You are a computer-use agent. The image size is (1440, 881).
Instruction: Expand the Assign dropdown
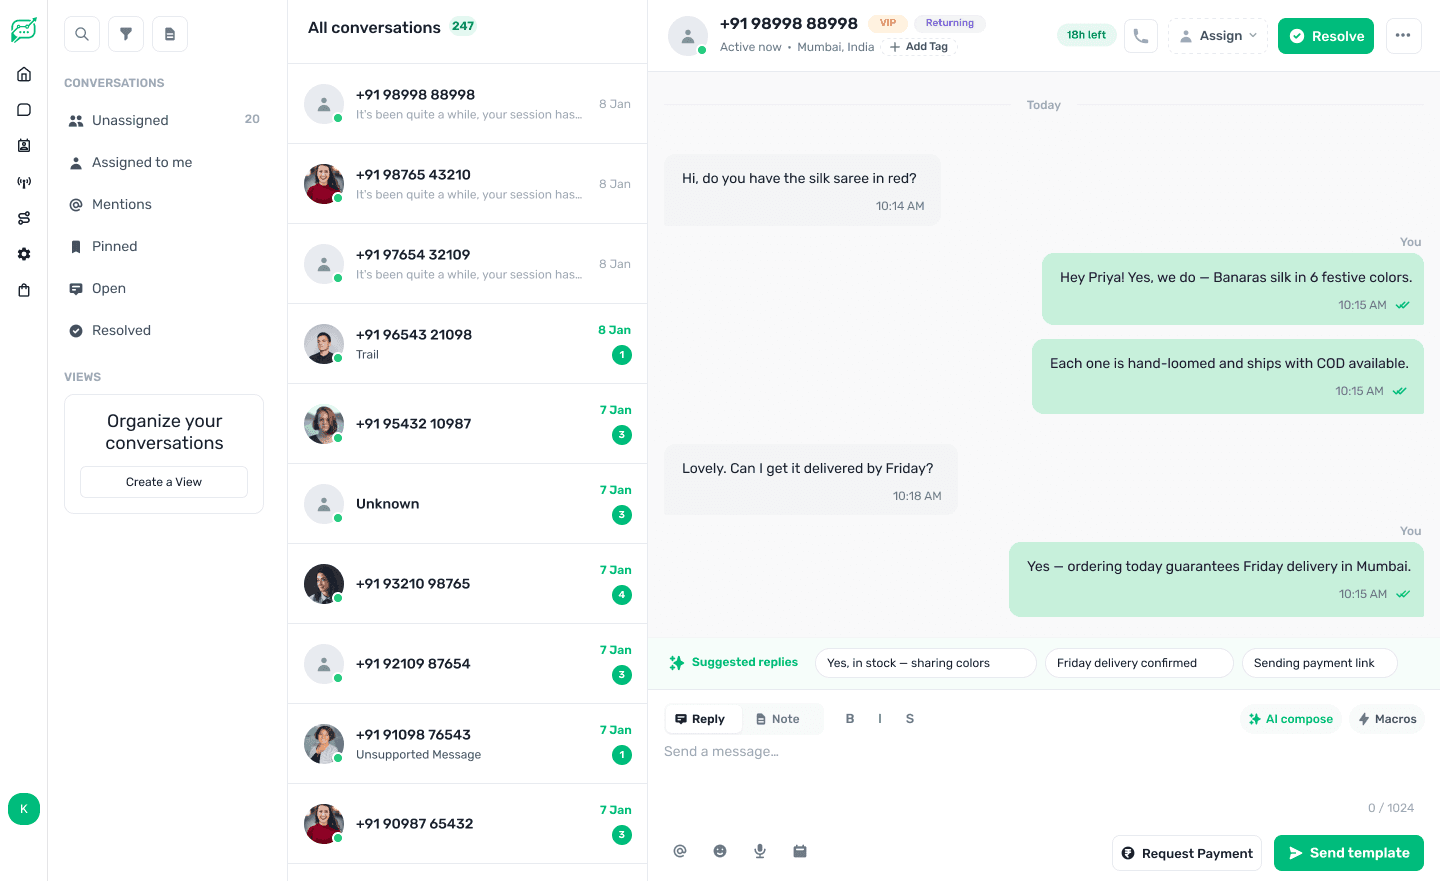[1218, 36]
